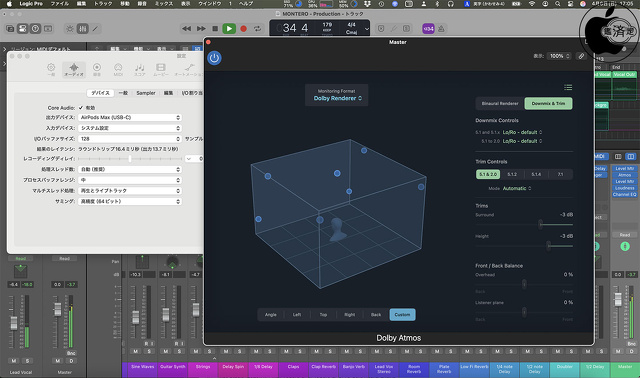Viewport: 640px width, 378px height.
Task: Open the output device AirPods Max dropdown
Action: (130, 118)
